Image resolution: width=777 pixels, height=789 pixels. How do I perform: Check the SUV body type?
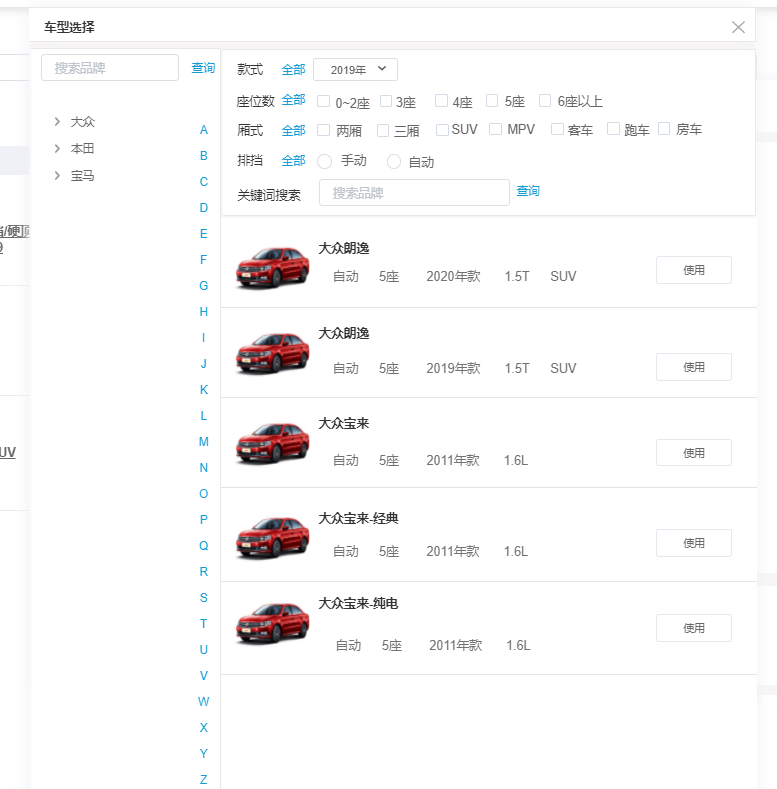coord(442,130)
